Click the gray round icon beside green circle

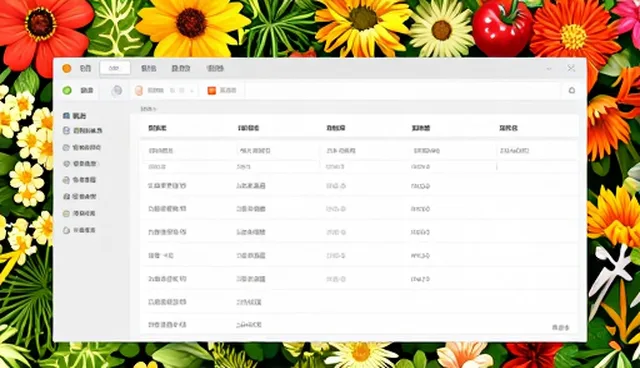pos(117,90)
